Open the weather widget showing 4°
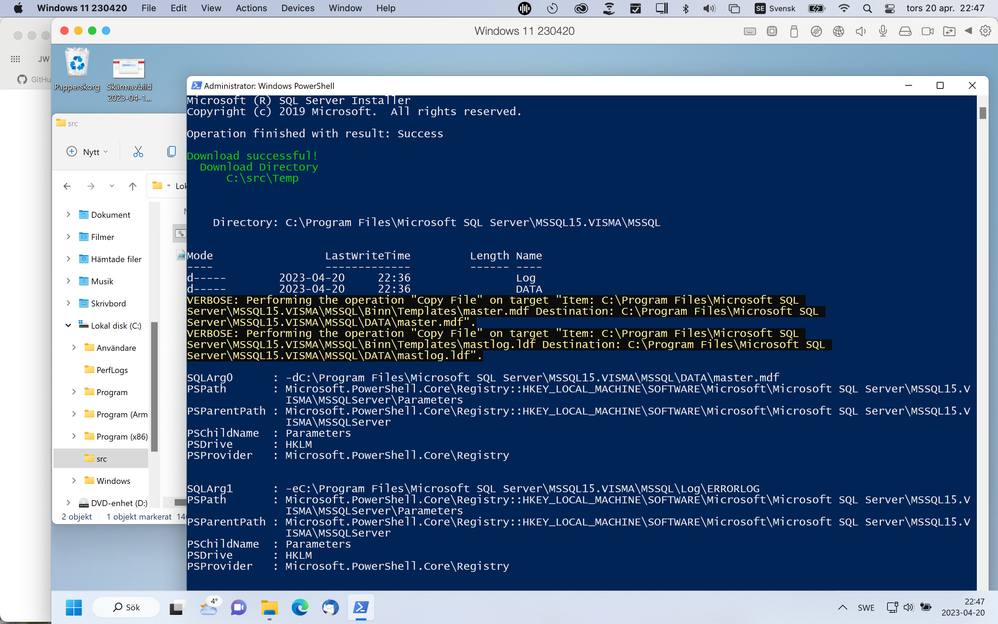998x624 pixels. (209, 607)
